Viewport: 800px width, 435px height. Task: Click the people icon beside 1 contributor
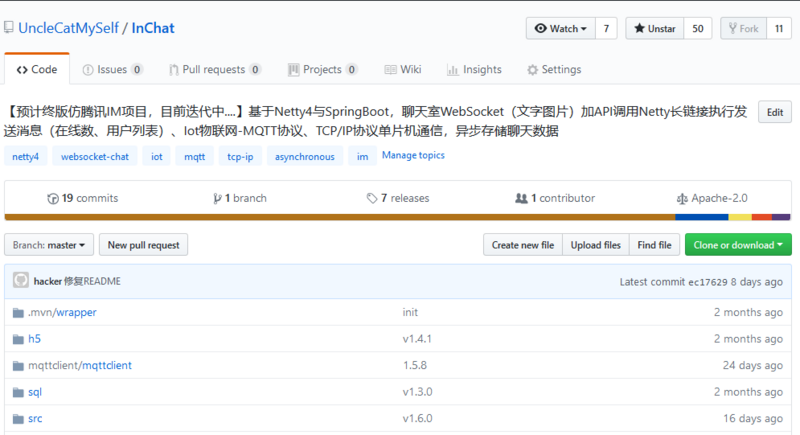pos(521,198)
